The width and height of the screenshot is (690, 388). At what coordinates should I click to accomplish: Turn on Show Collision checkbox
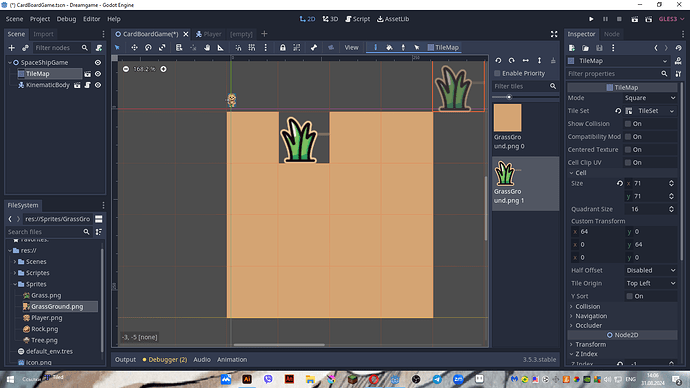tap(628, 124)
